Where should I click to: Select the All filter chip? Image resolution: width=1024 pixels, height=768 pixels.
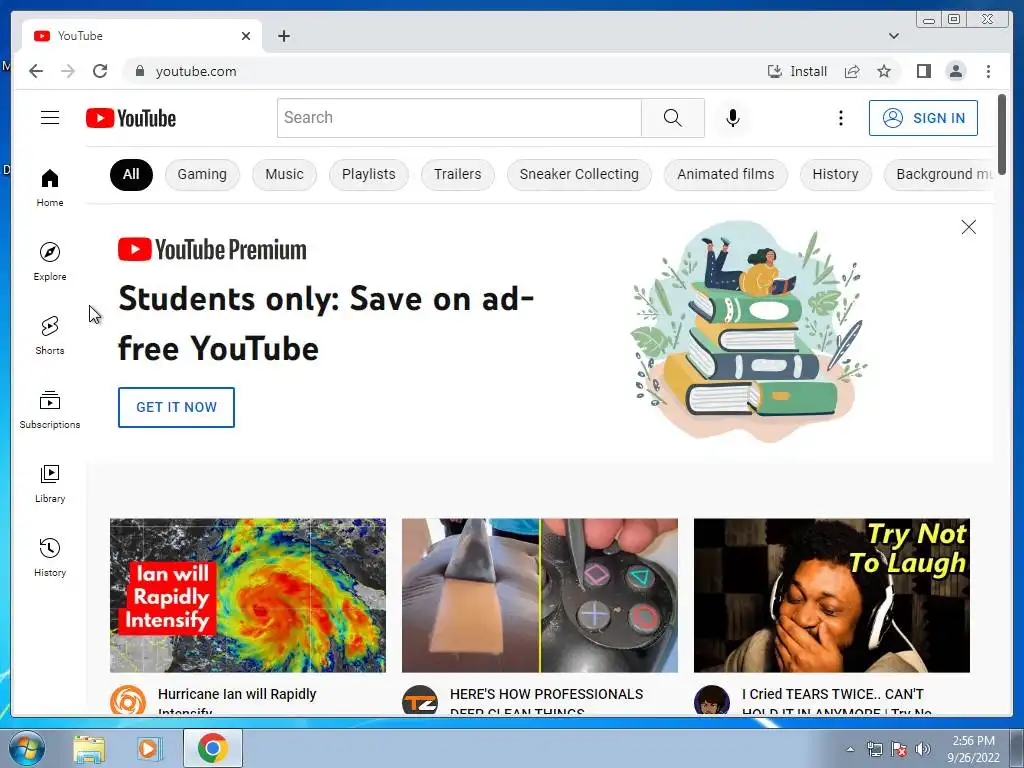131,174
